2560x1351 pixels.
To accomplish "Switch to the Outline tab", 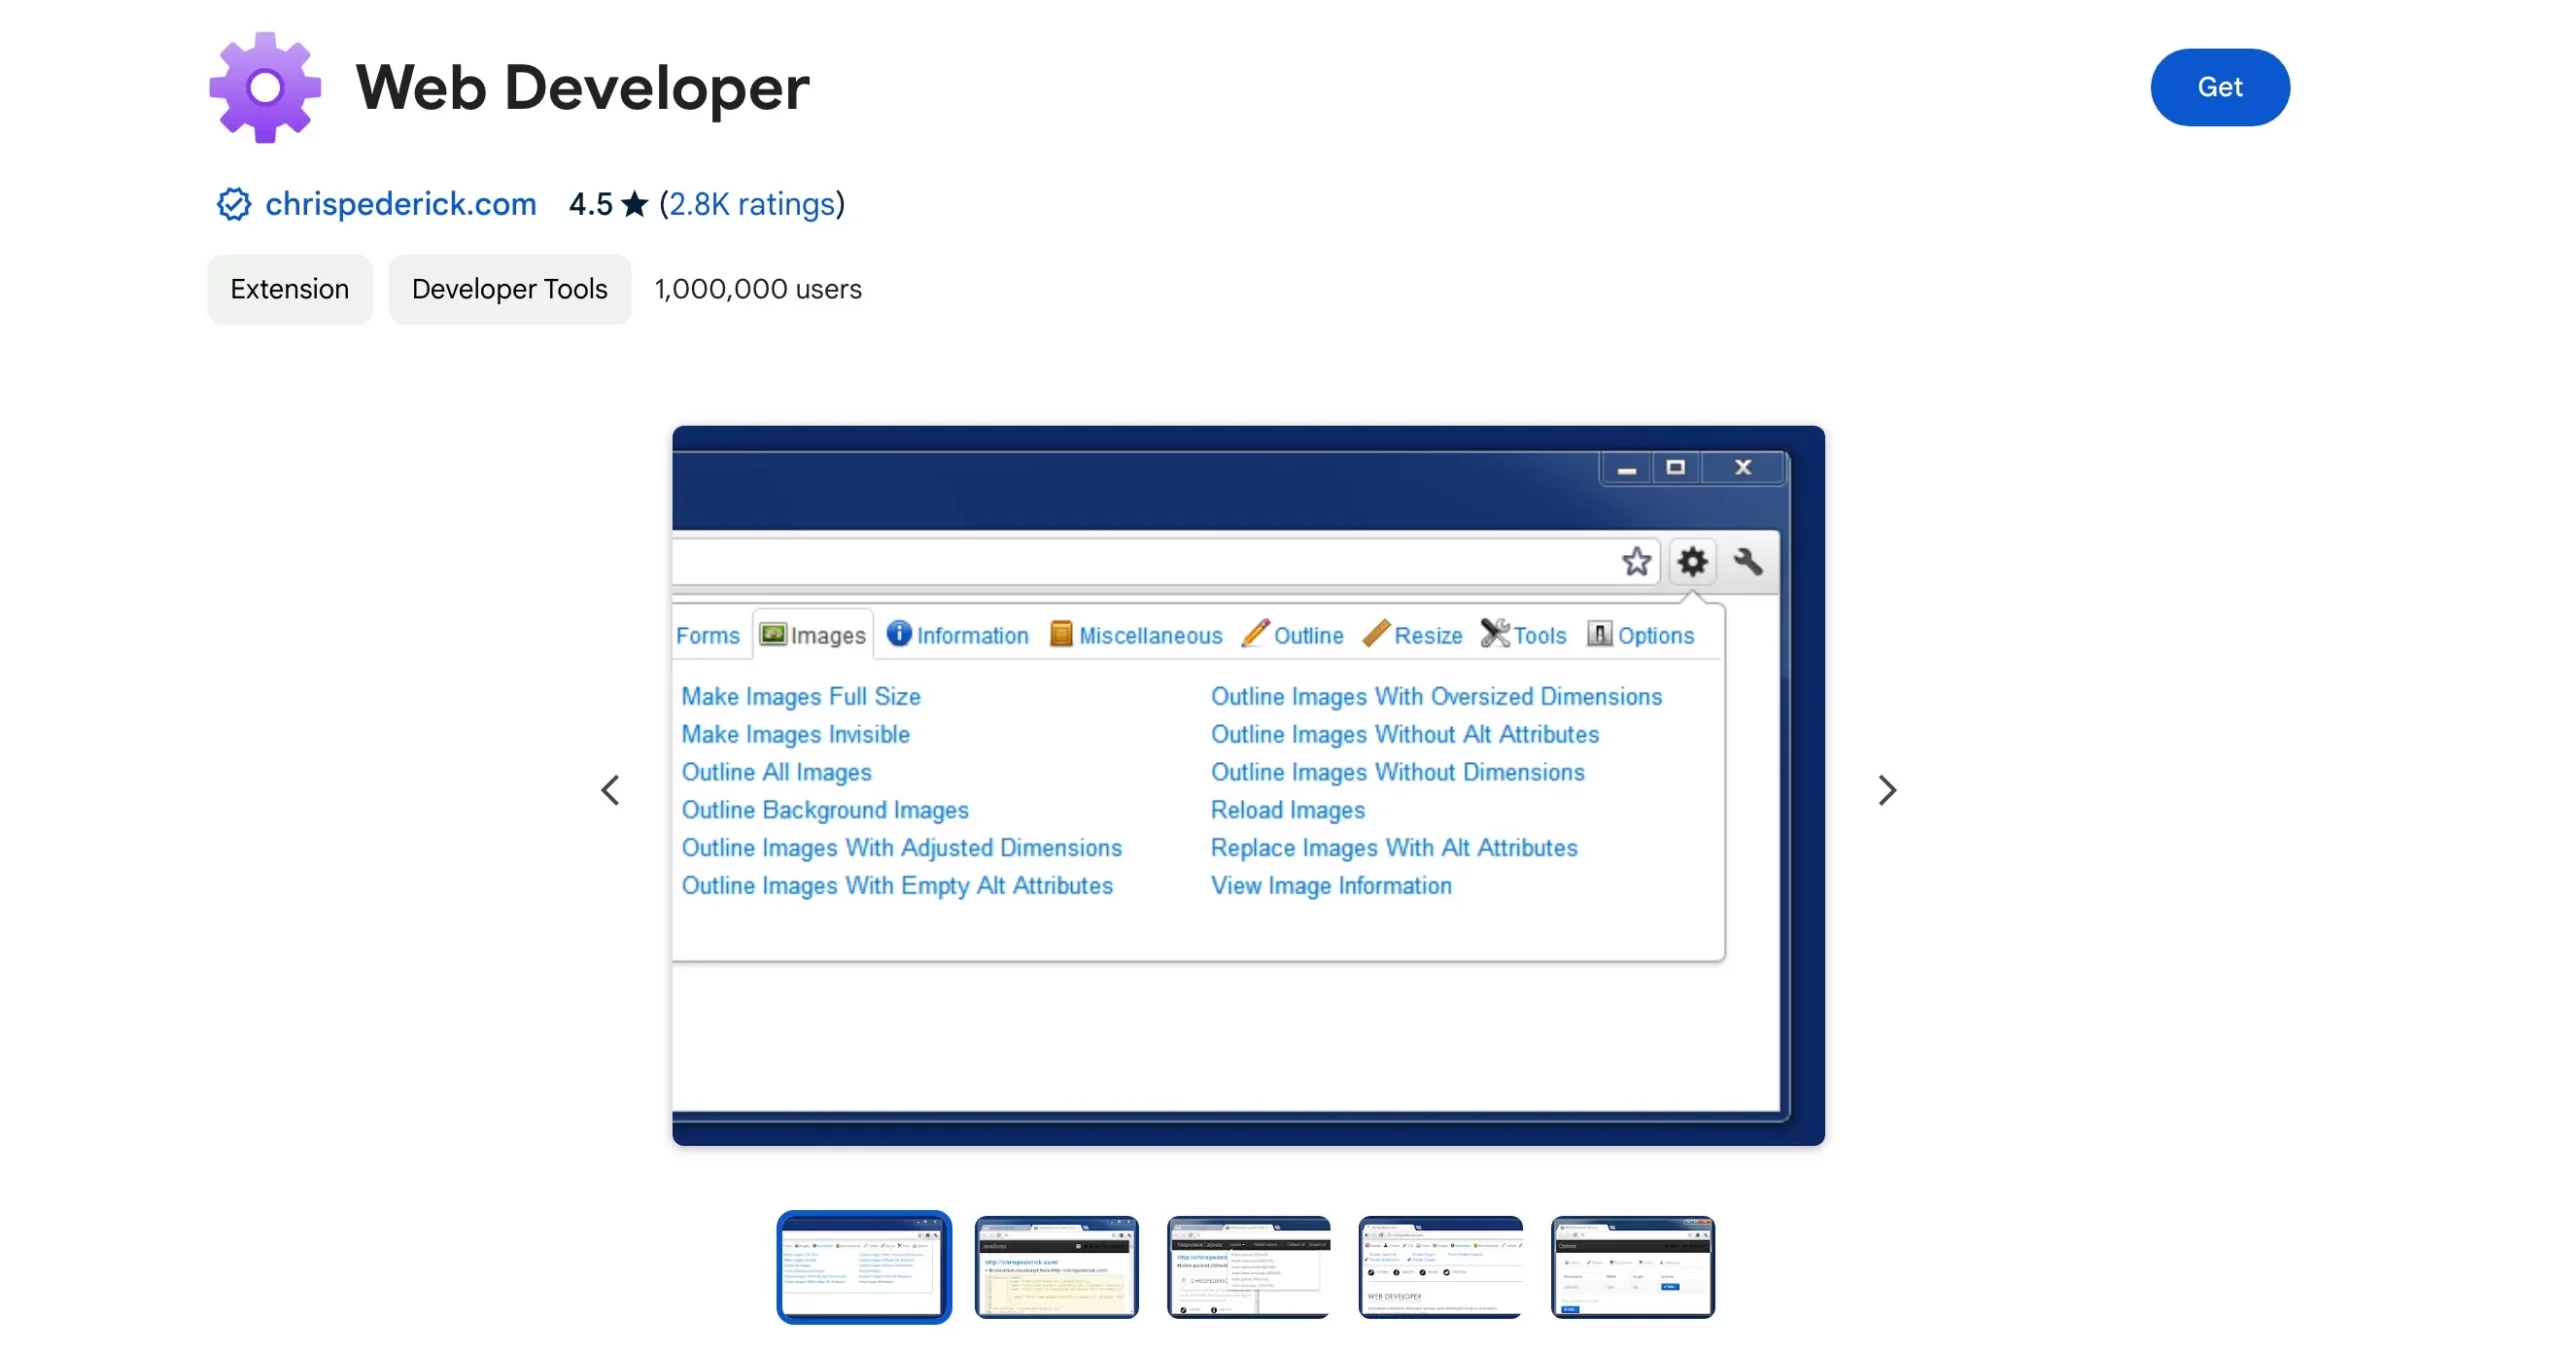I will pyautogui.click(x=1292, y=635).
